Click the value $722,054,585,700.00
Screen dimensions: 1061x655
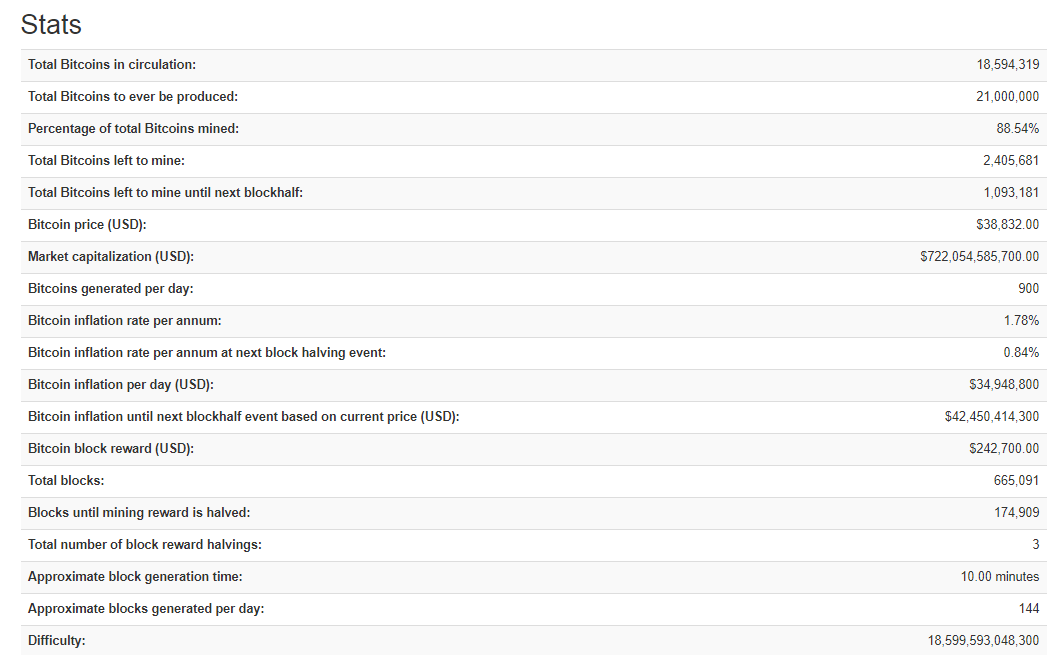pos(979,256)
